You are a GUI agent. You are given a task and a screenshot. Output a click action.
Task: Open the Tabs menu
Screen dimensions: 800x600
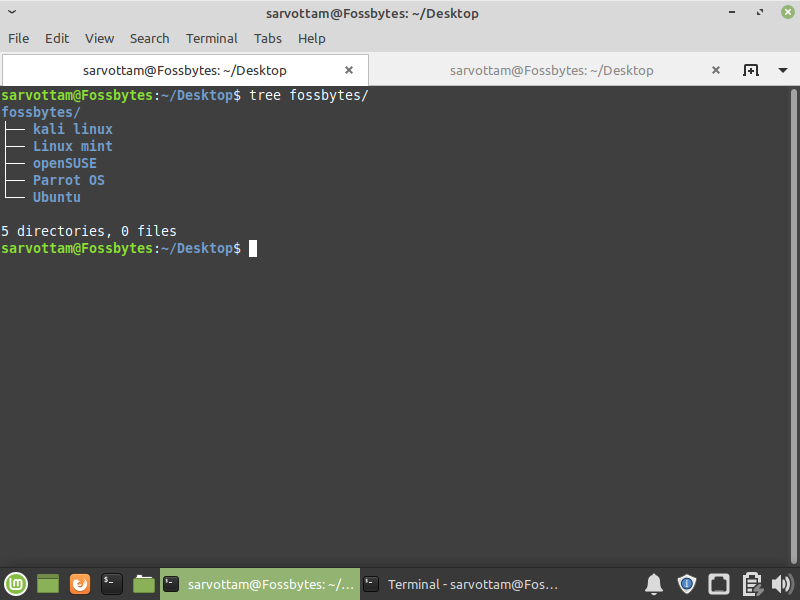[x=267, y=38]
